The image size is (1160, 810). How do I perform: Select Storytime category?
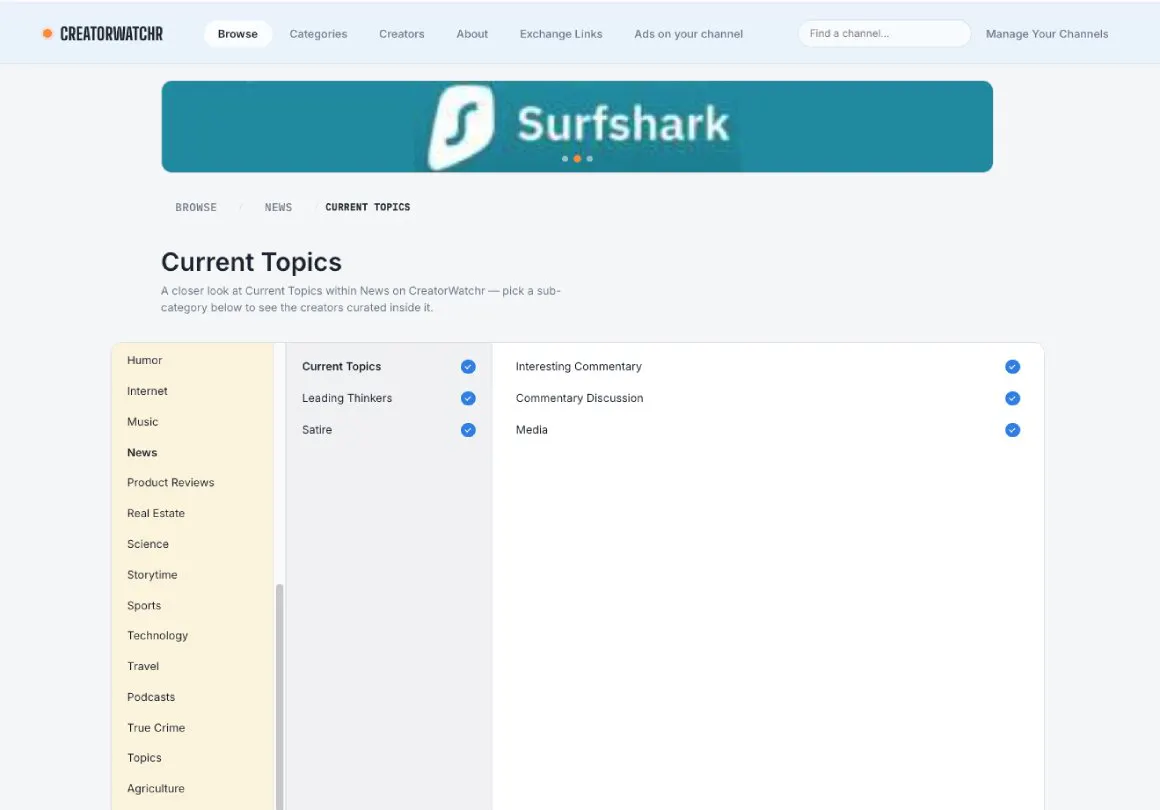pyautogui.click(x=152, y=575)
